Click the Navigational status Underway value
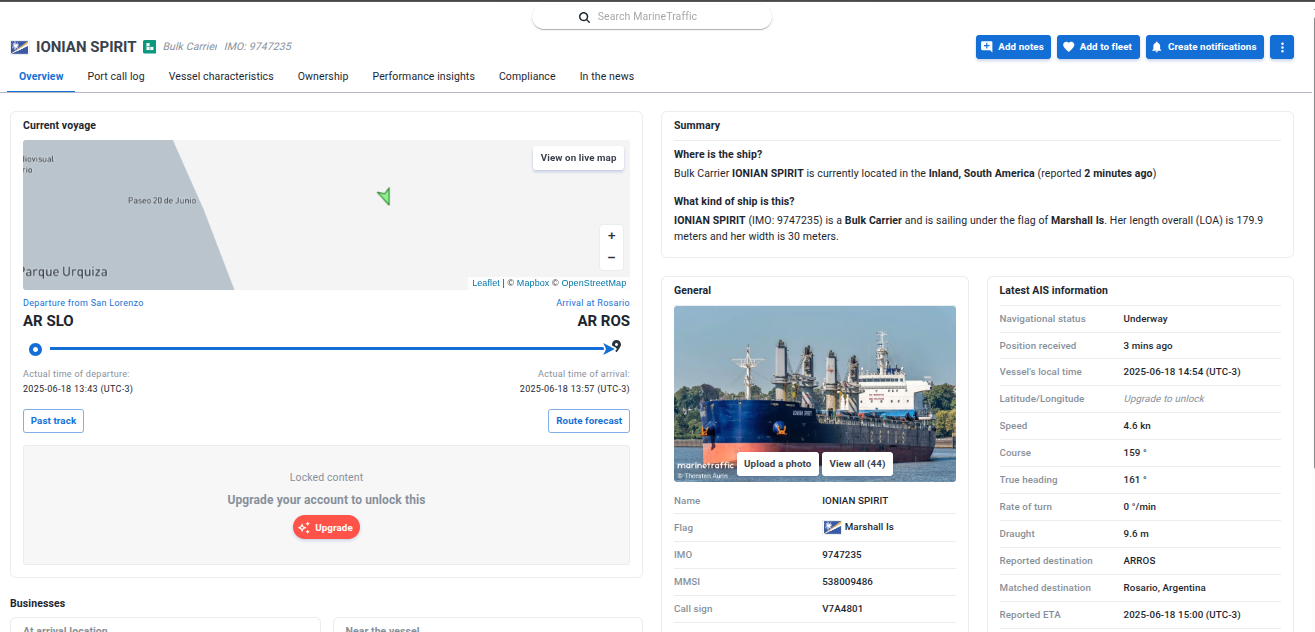1315x632 pixels. point(1145,319)
